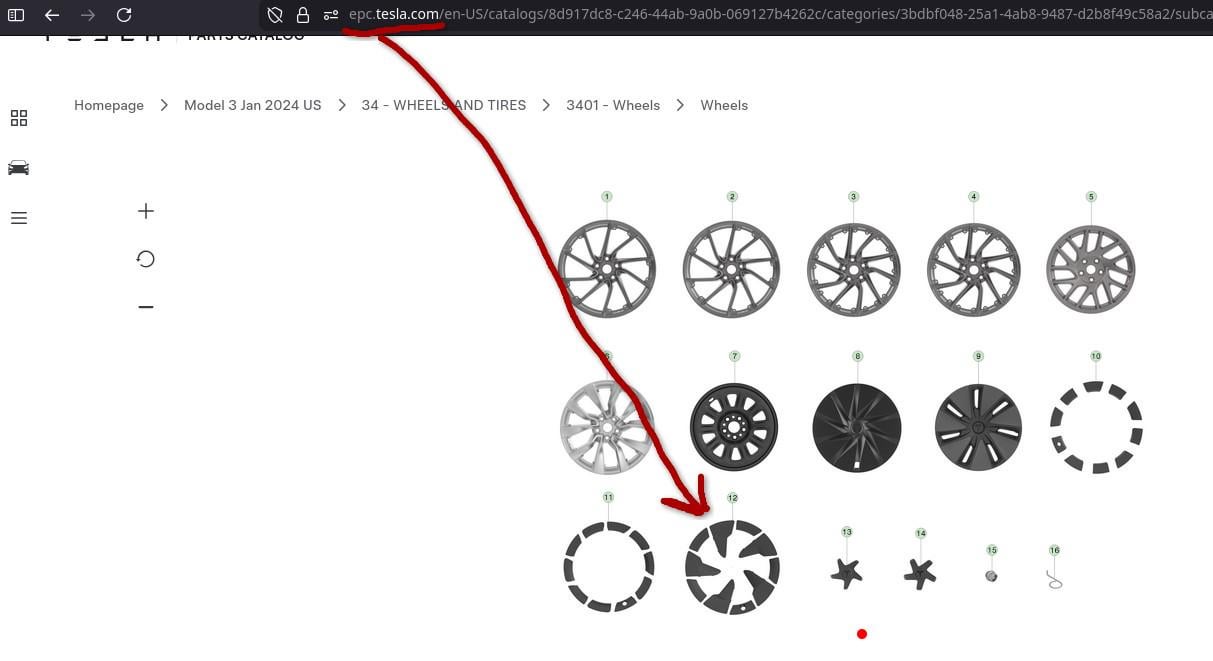Open the grid catalog icon in sidebar

[x=19, y=118]
